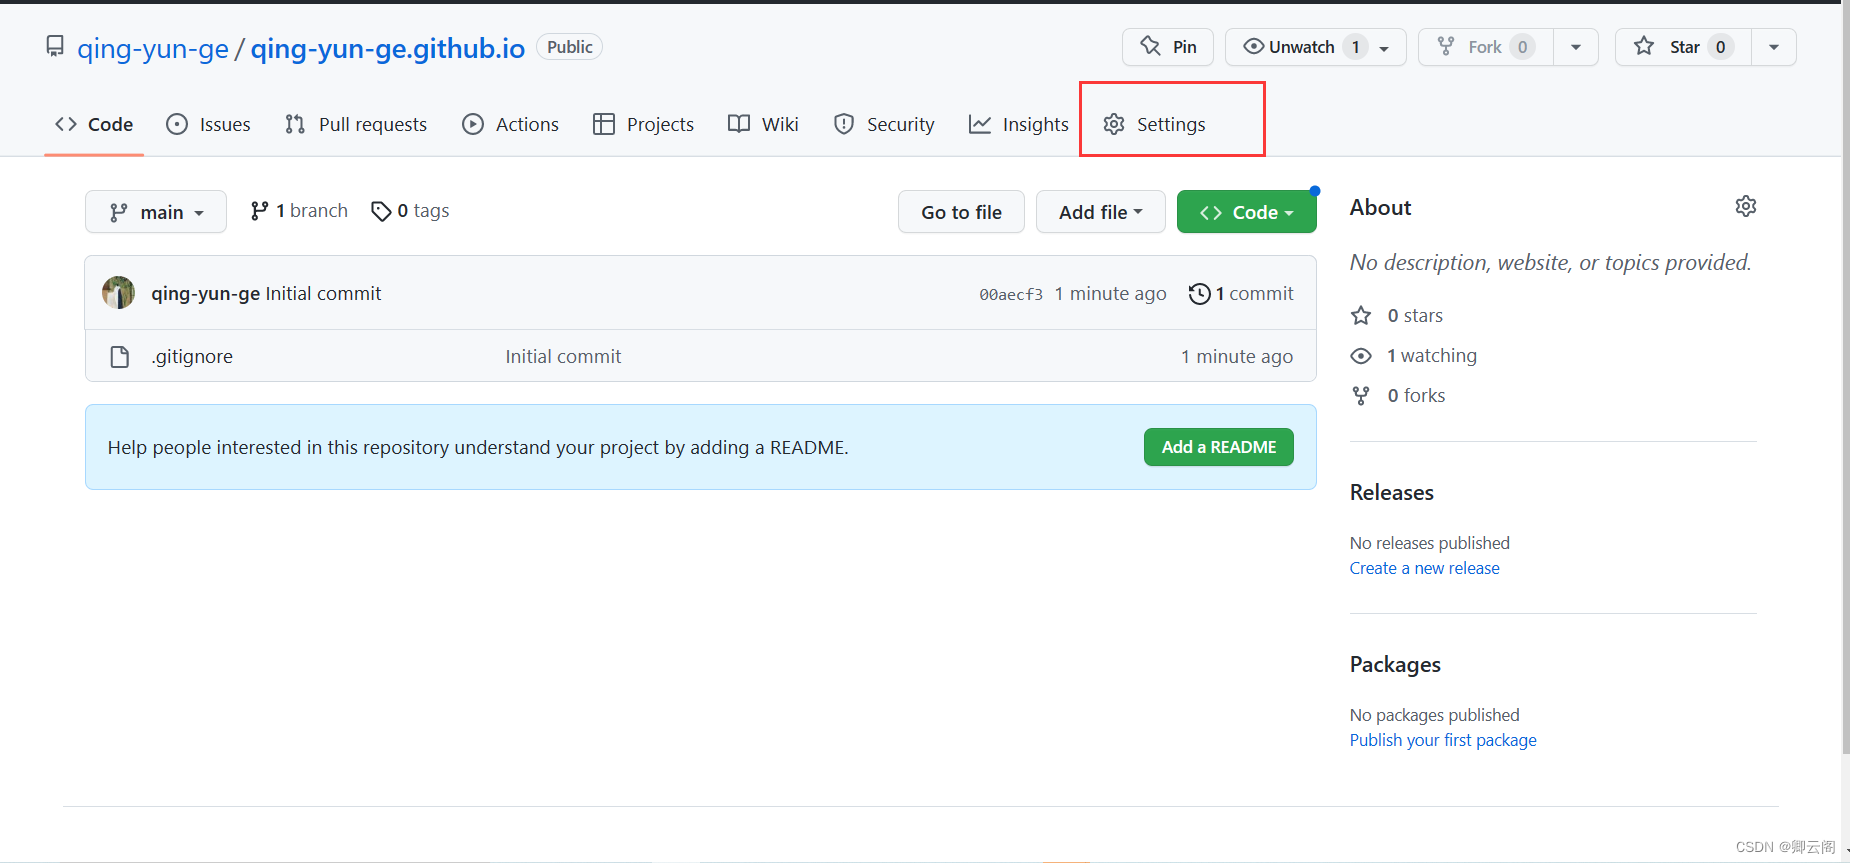Click the star icon beside 0 stars
The image size is (1850, 863).
point(1361,316)
